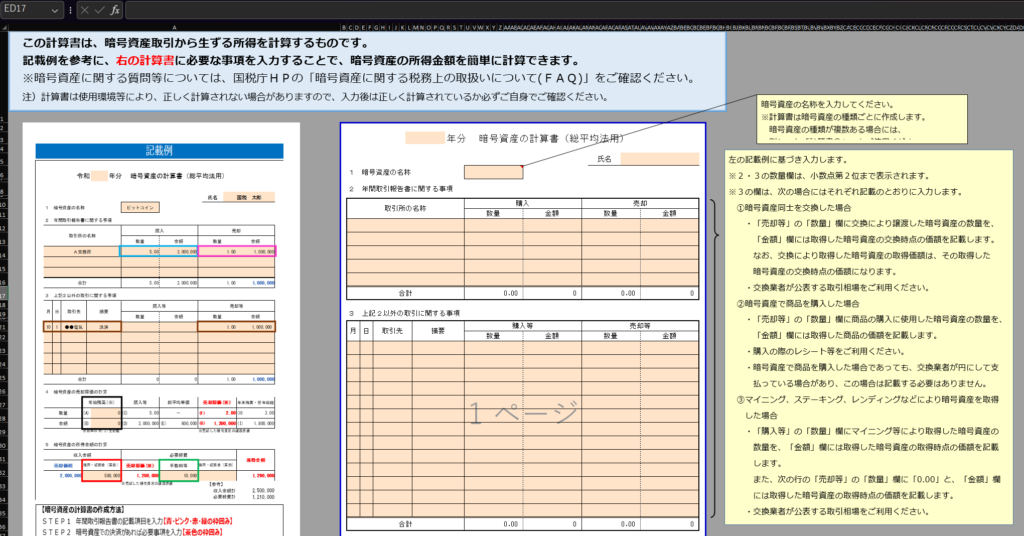Viewport: 1024px width, 536px height.
Task: Click the Select All corner triangle
Action: click(5, 27)
